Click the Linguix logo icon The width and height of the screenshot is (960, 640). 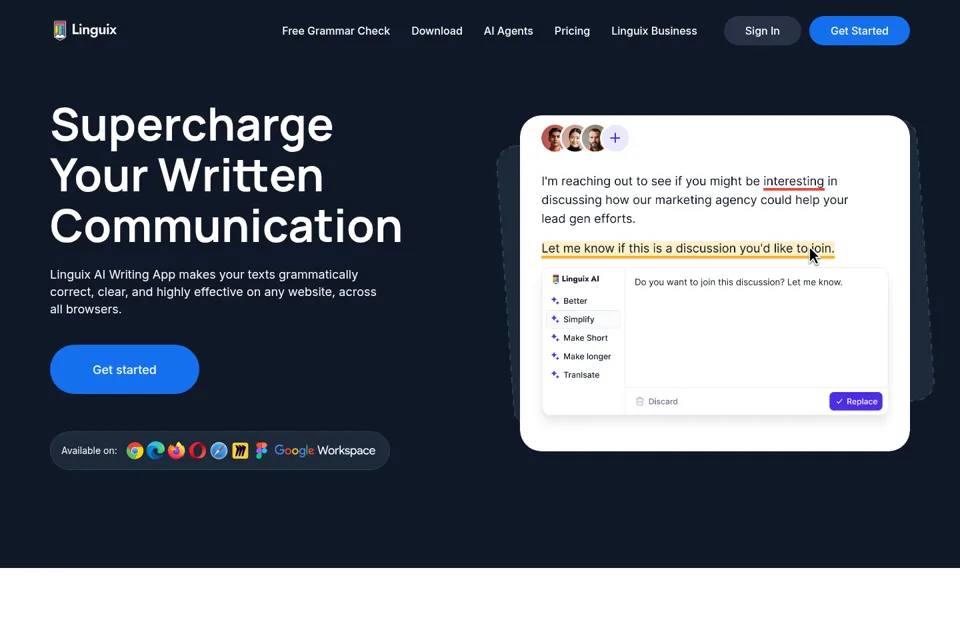[x=59, y=30]
